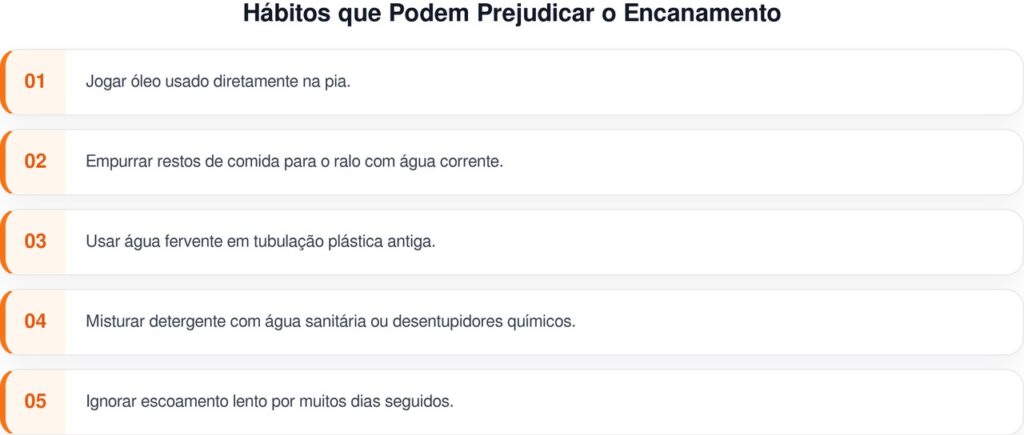Click the orange accent bar of item 05
Viewport: 1024px width, 435px height.
pyautogui.click(x=3, y=401)
